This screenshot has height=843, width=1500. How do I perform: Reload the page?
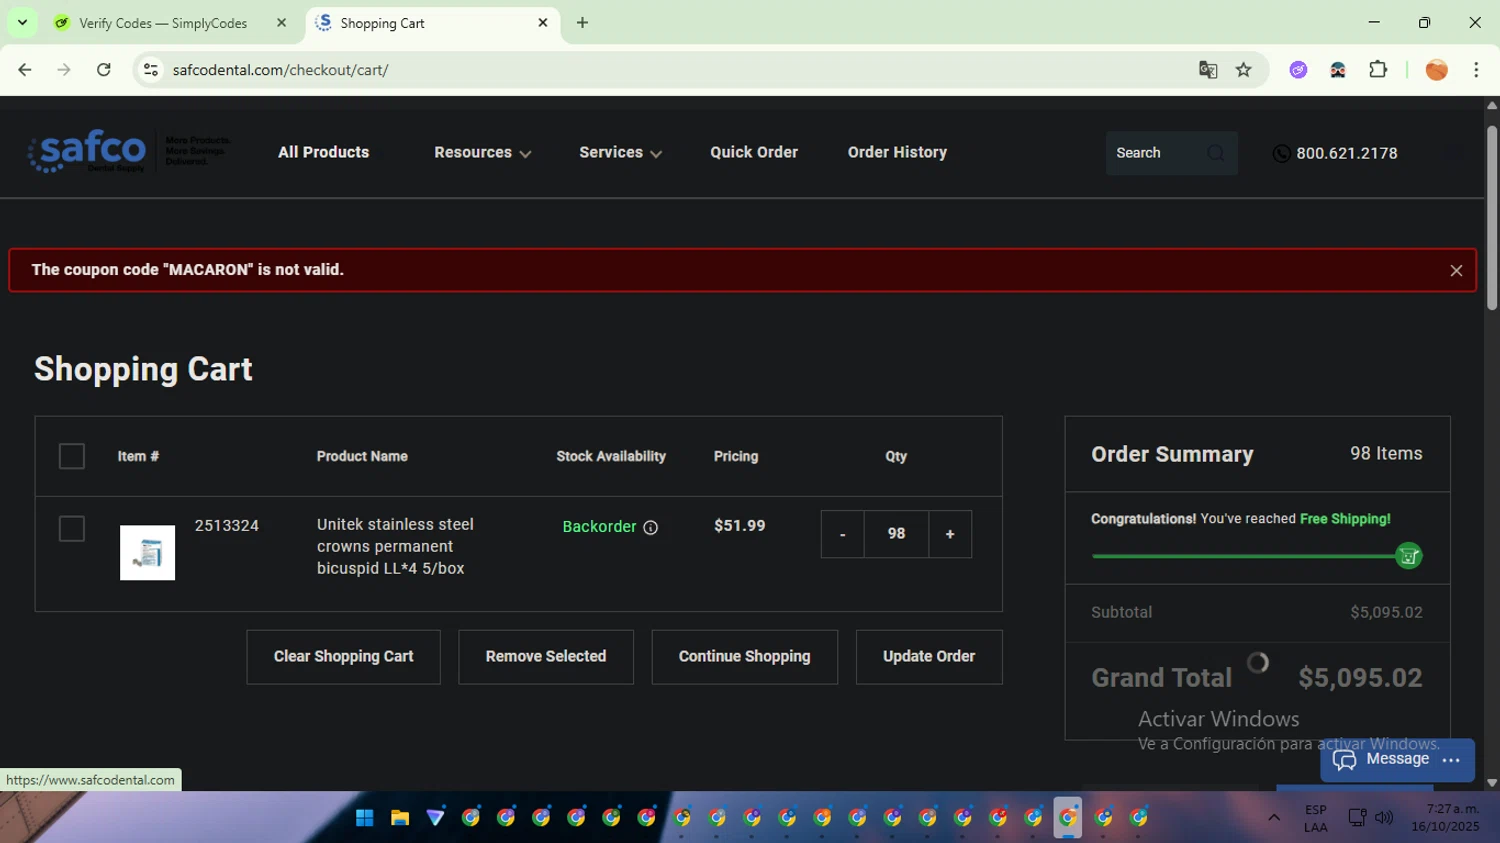[x=103, y=70]
